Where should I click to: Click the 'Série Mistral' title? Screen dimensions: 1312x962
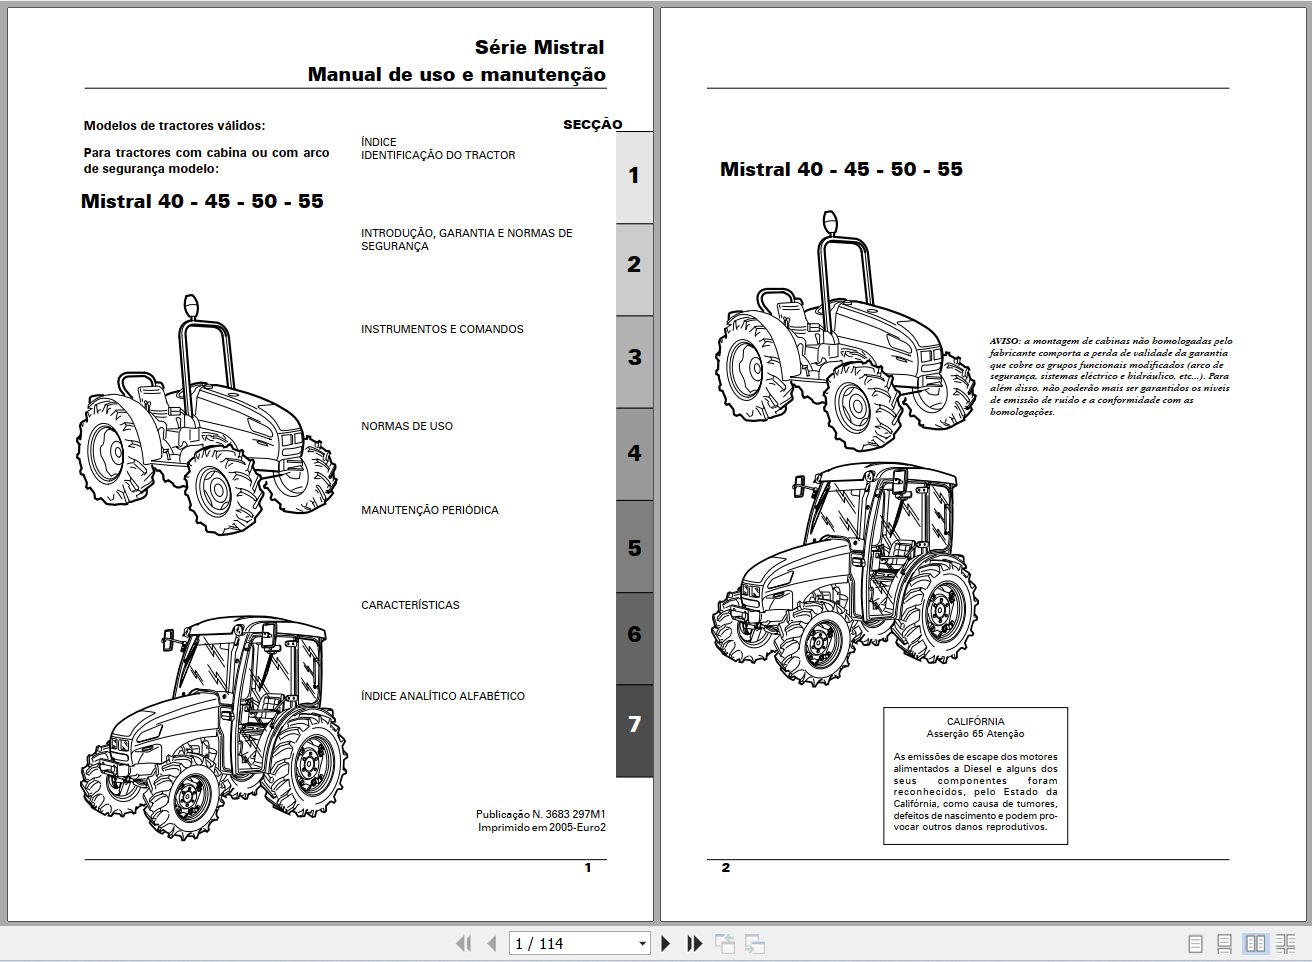[539, 47]
